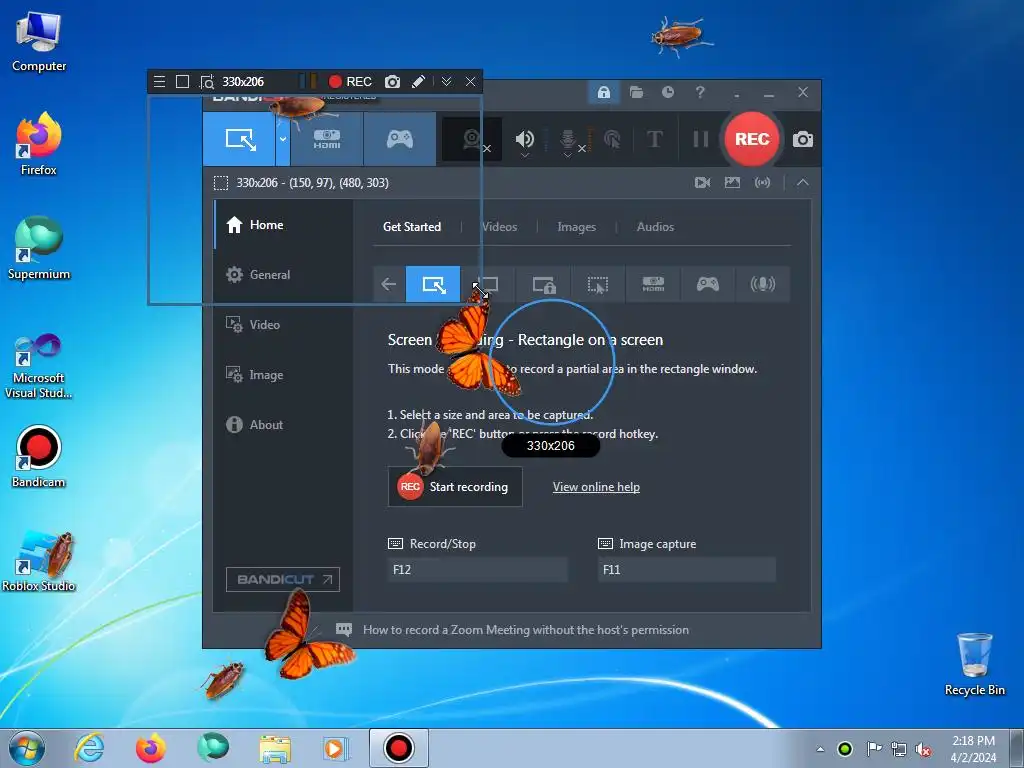
Task: Open Image settings in sidebar
Action: click(284, 375)
